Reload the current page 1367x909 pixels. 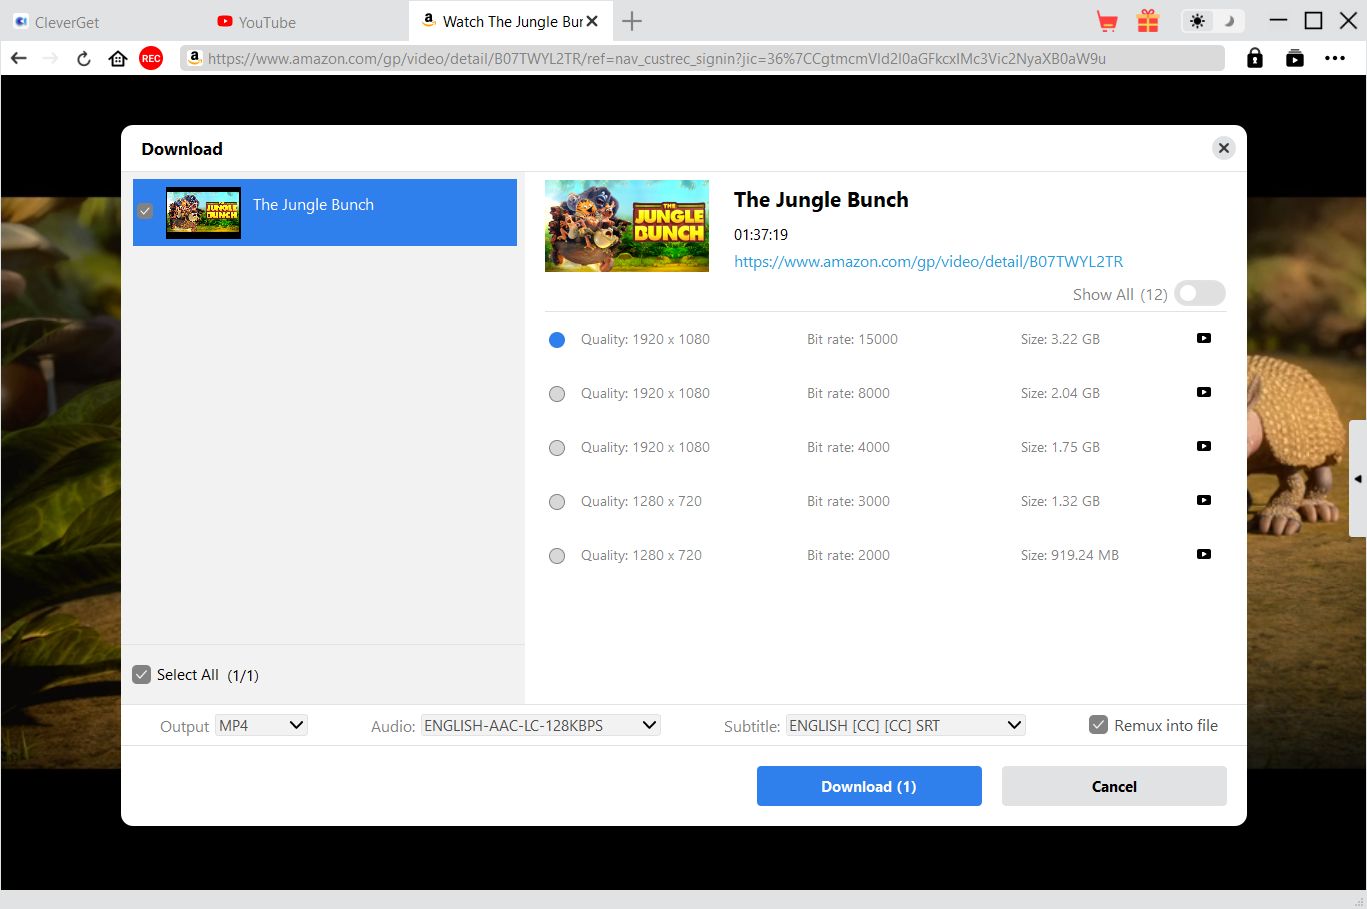click(x=84, y=58)
